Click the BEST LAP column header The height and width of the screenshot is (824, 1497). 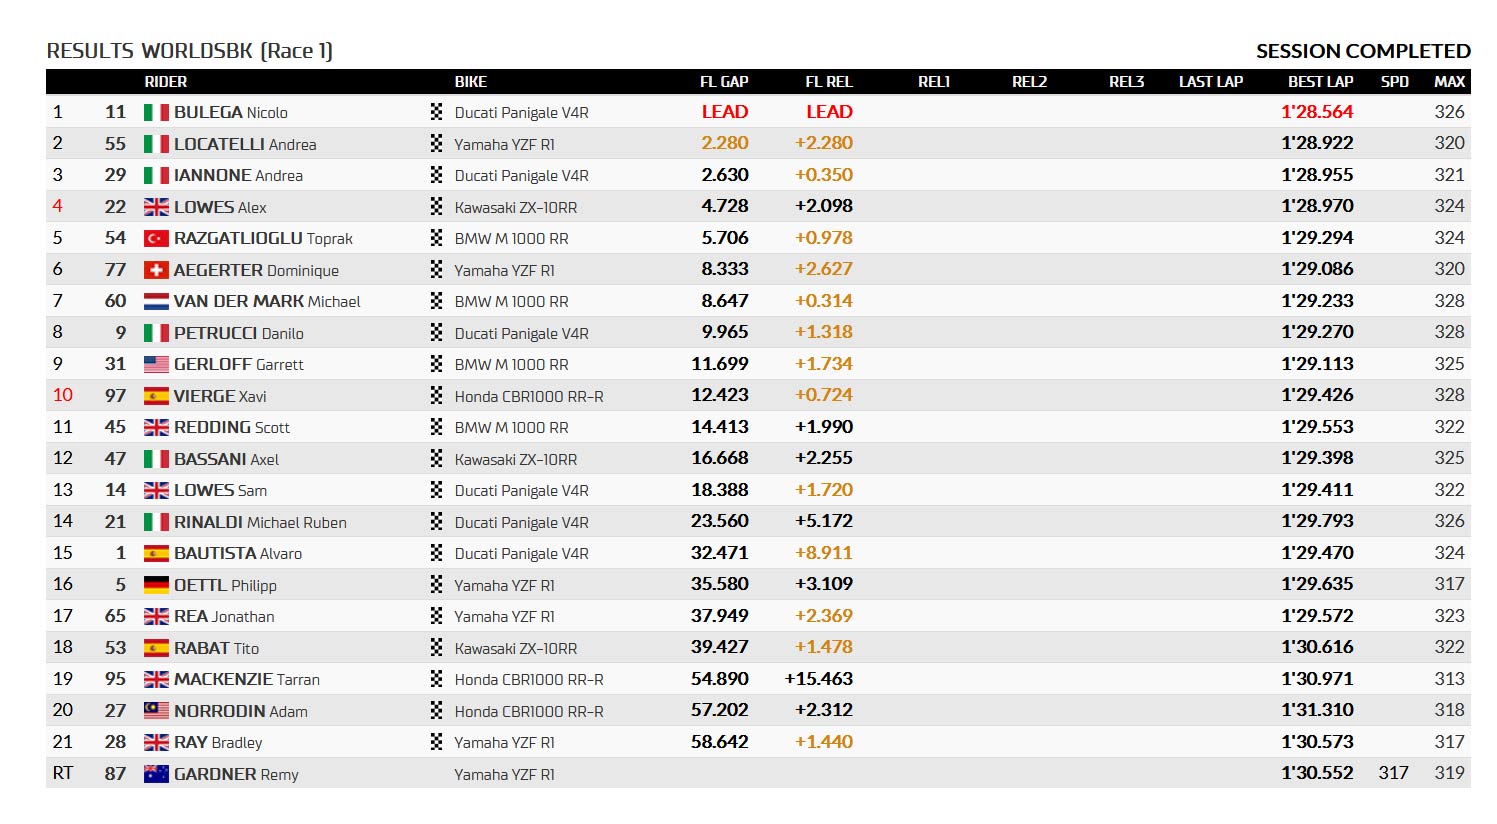[x=1320, y=82]
